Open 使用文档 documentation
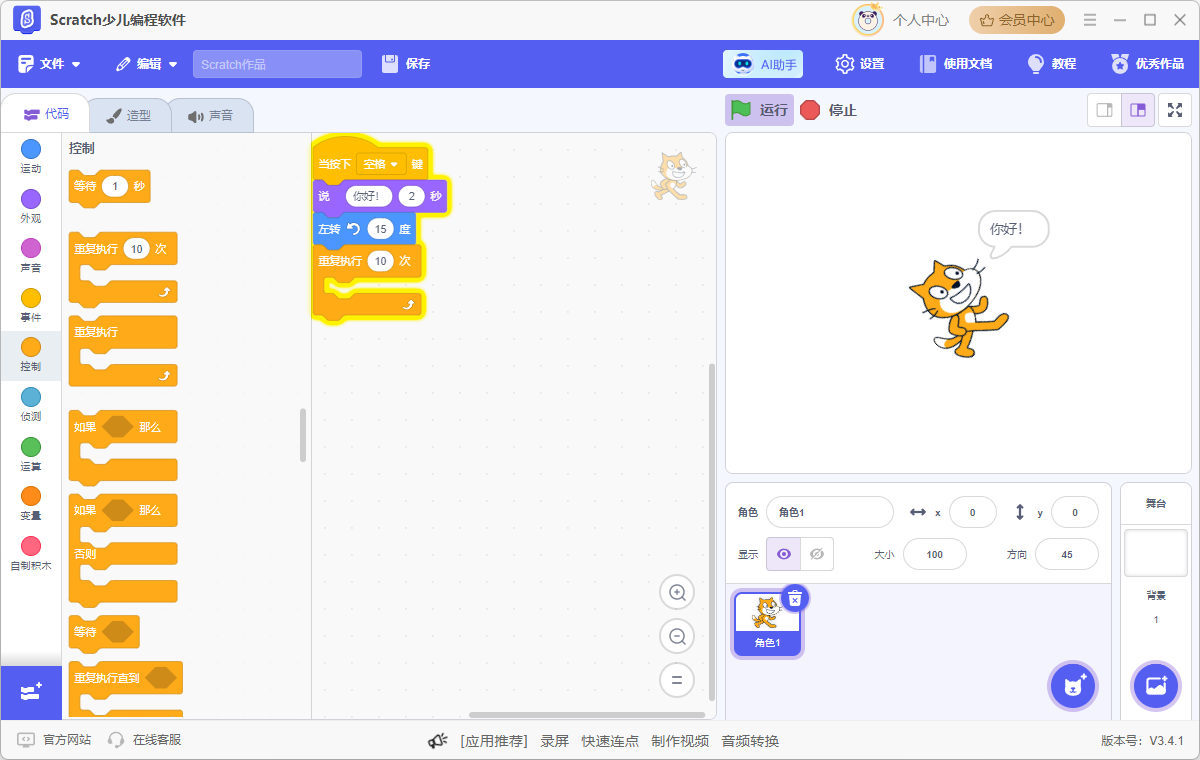Image resolution: width=1200 pixels, height=760 pixels. coord(956,64)
